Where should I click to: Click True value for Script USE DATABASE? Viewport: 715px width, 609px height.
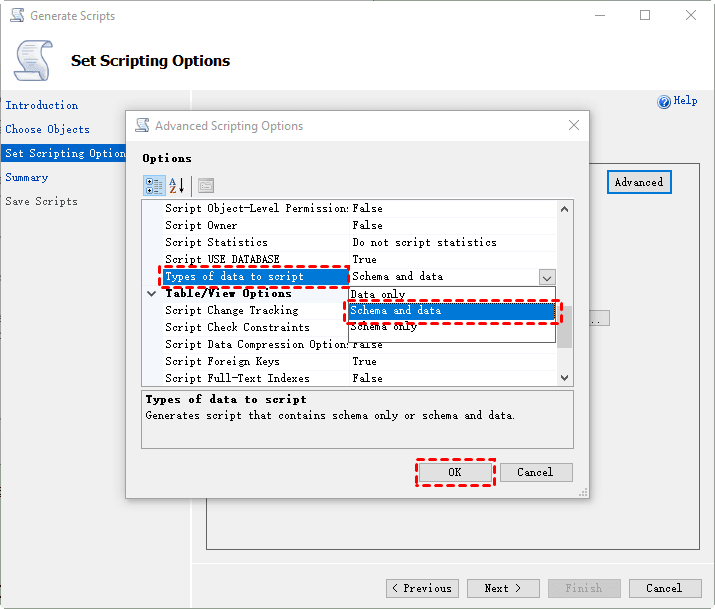(x=364, y=259)
